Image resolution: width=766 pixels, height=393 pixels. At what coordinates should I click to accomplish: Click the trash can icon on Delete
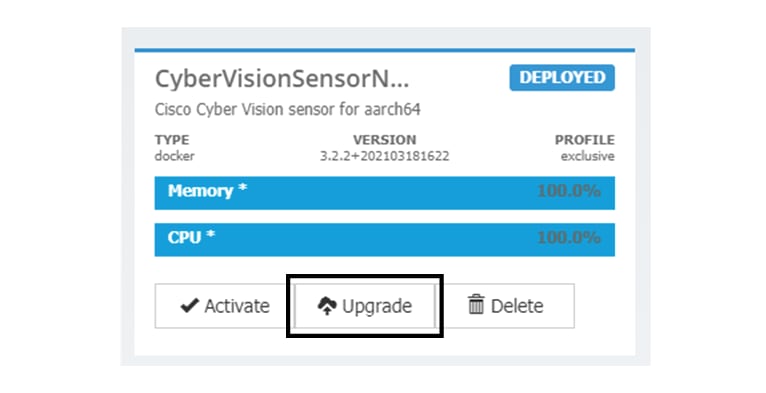coord(476,305)
